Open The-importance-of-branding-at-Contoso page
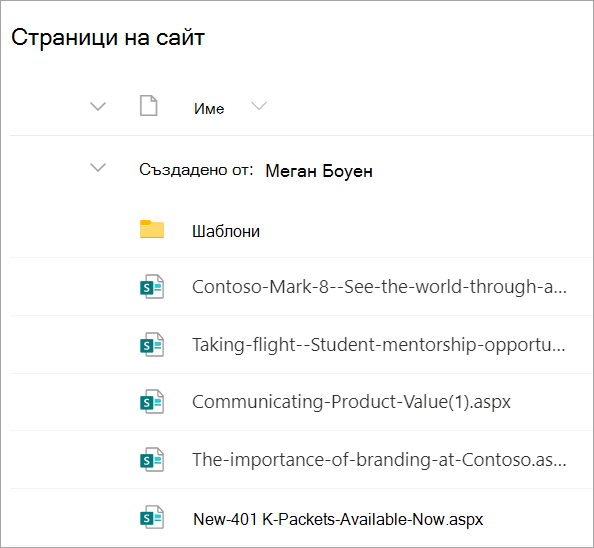594x548 pixels. [x=379, y=460]
